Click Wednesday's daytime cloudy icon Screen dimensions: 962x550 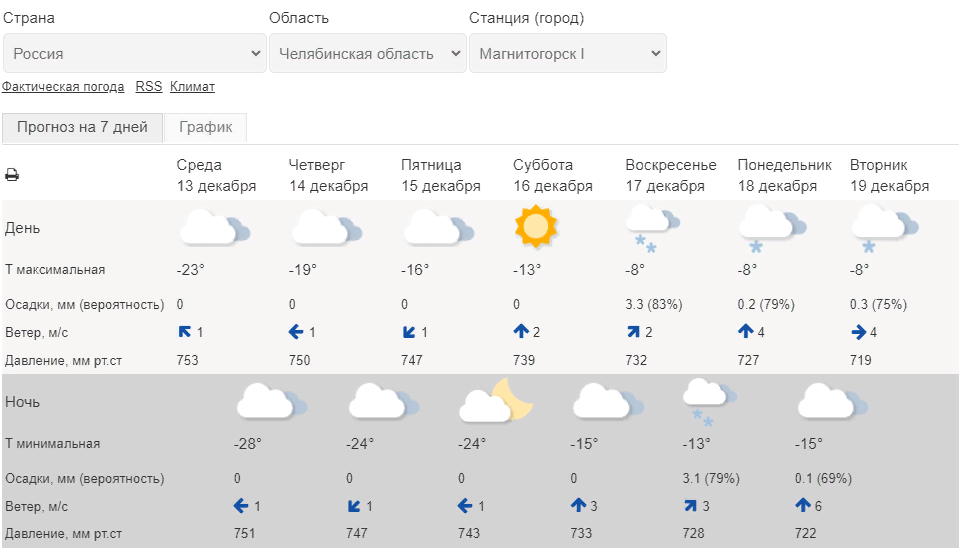pyautogui.click(x=214, y=228)
